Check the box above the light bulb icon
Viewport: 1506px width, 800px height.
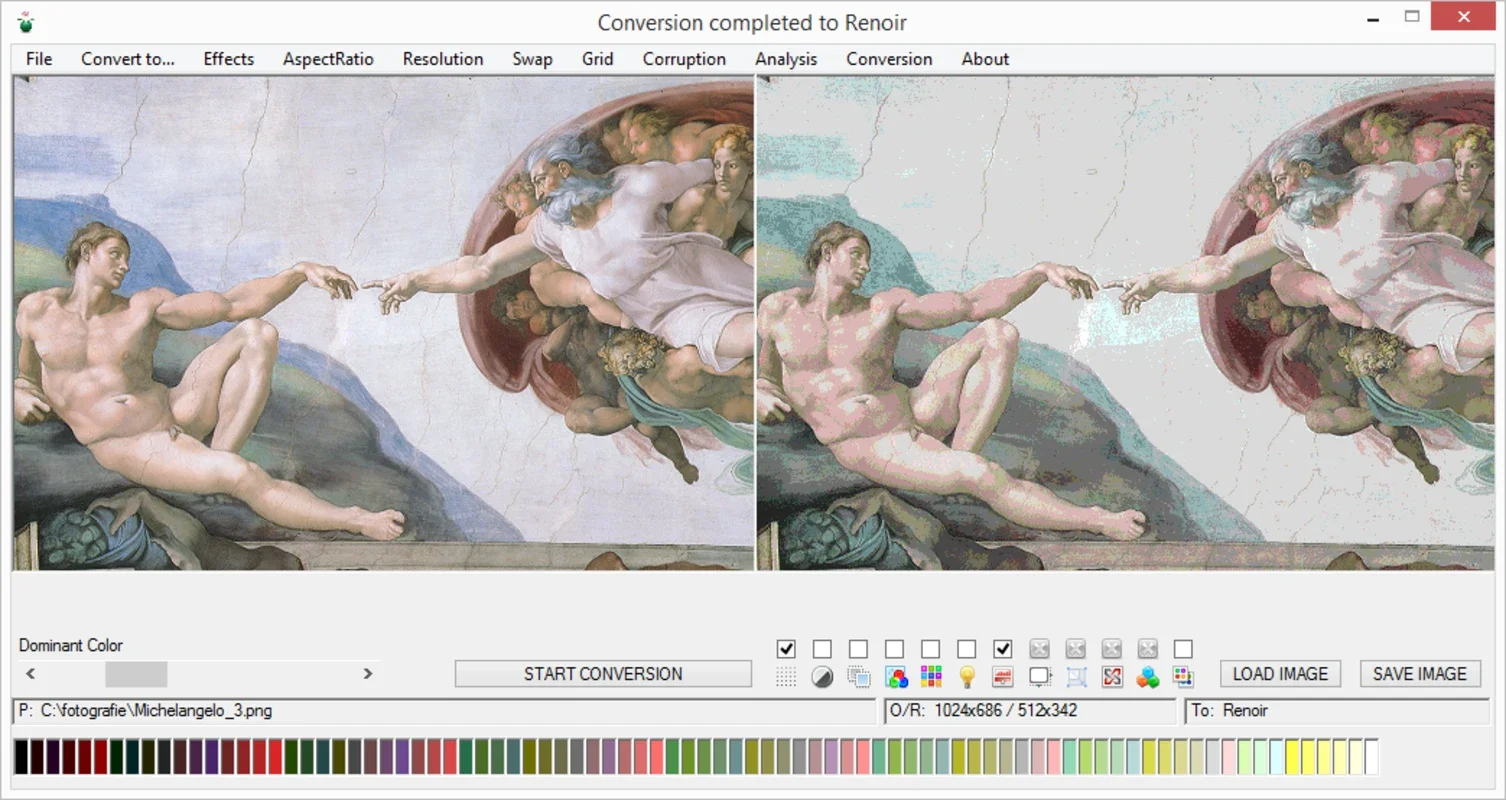[x=966, y=649]
